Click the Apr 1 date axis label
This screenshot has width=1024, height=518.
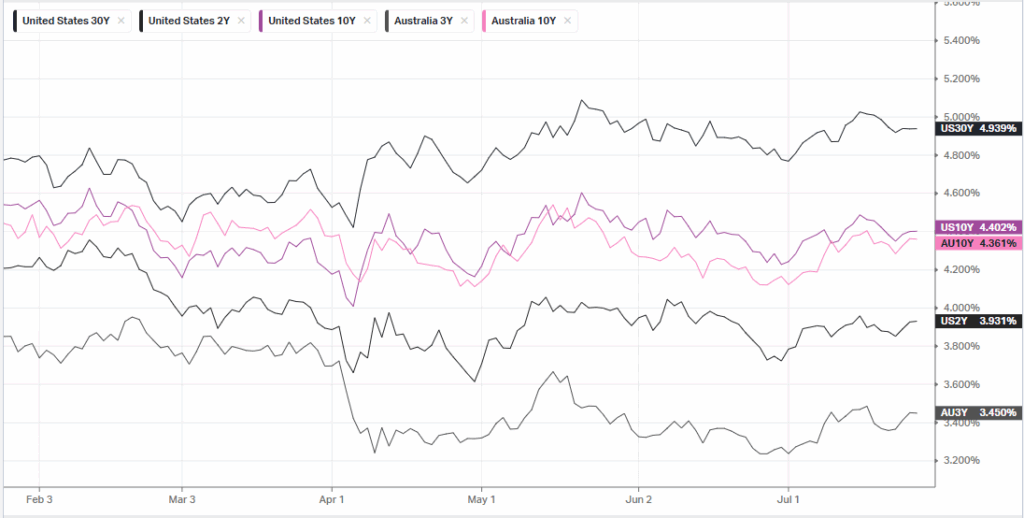coord(332,500)
